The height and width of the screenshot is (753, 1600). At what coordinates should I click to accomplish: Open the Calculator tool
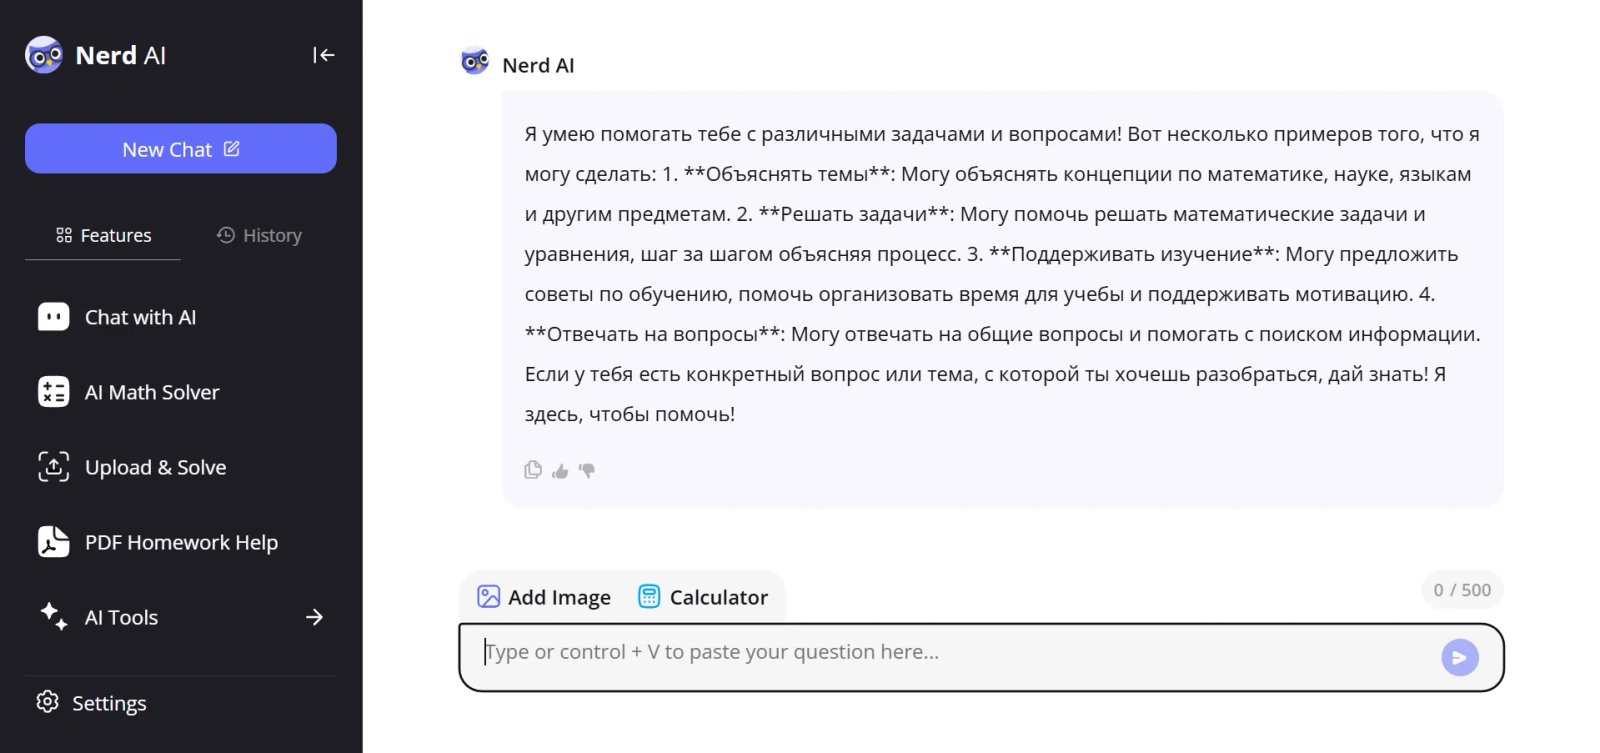[x=703, y=597]
